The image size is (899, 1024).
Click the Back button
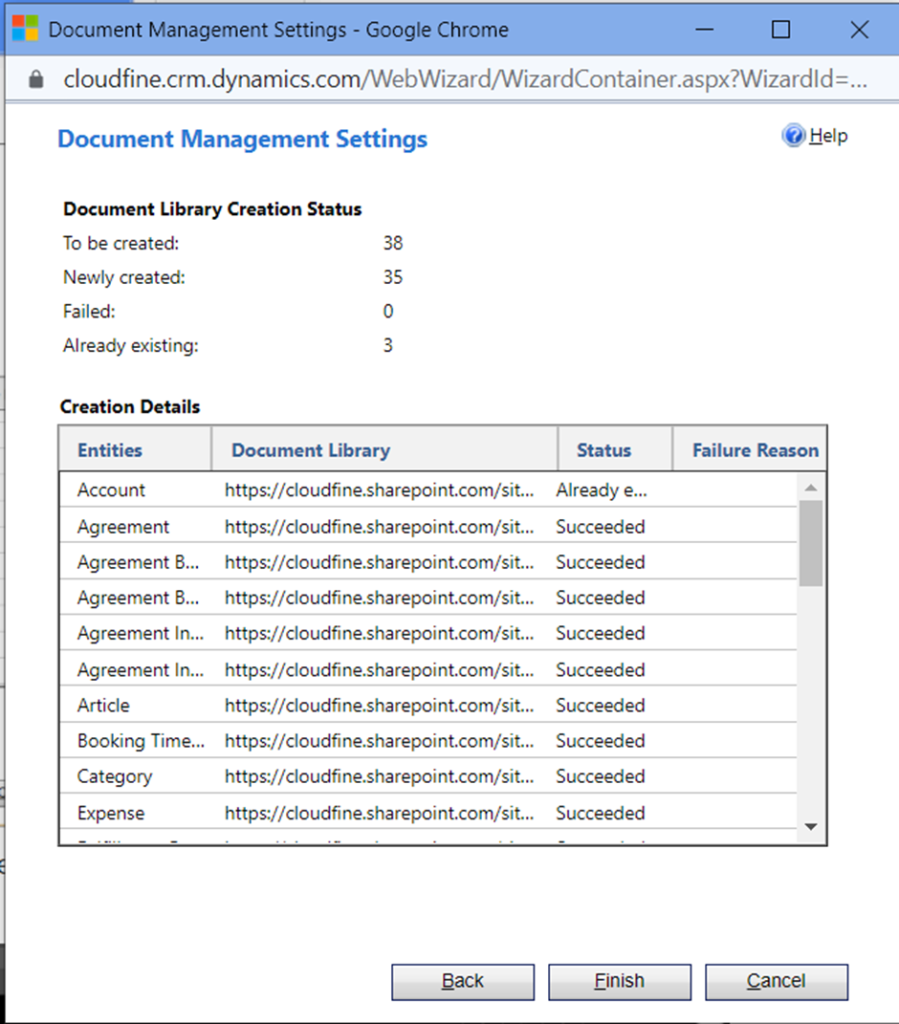pyautogui.click(x=463, y=982)
